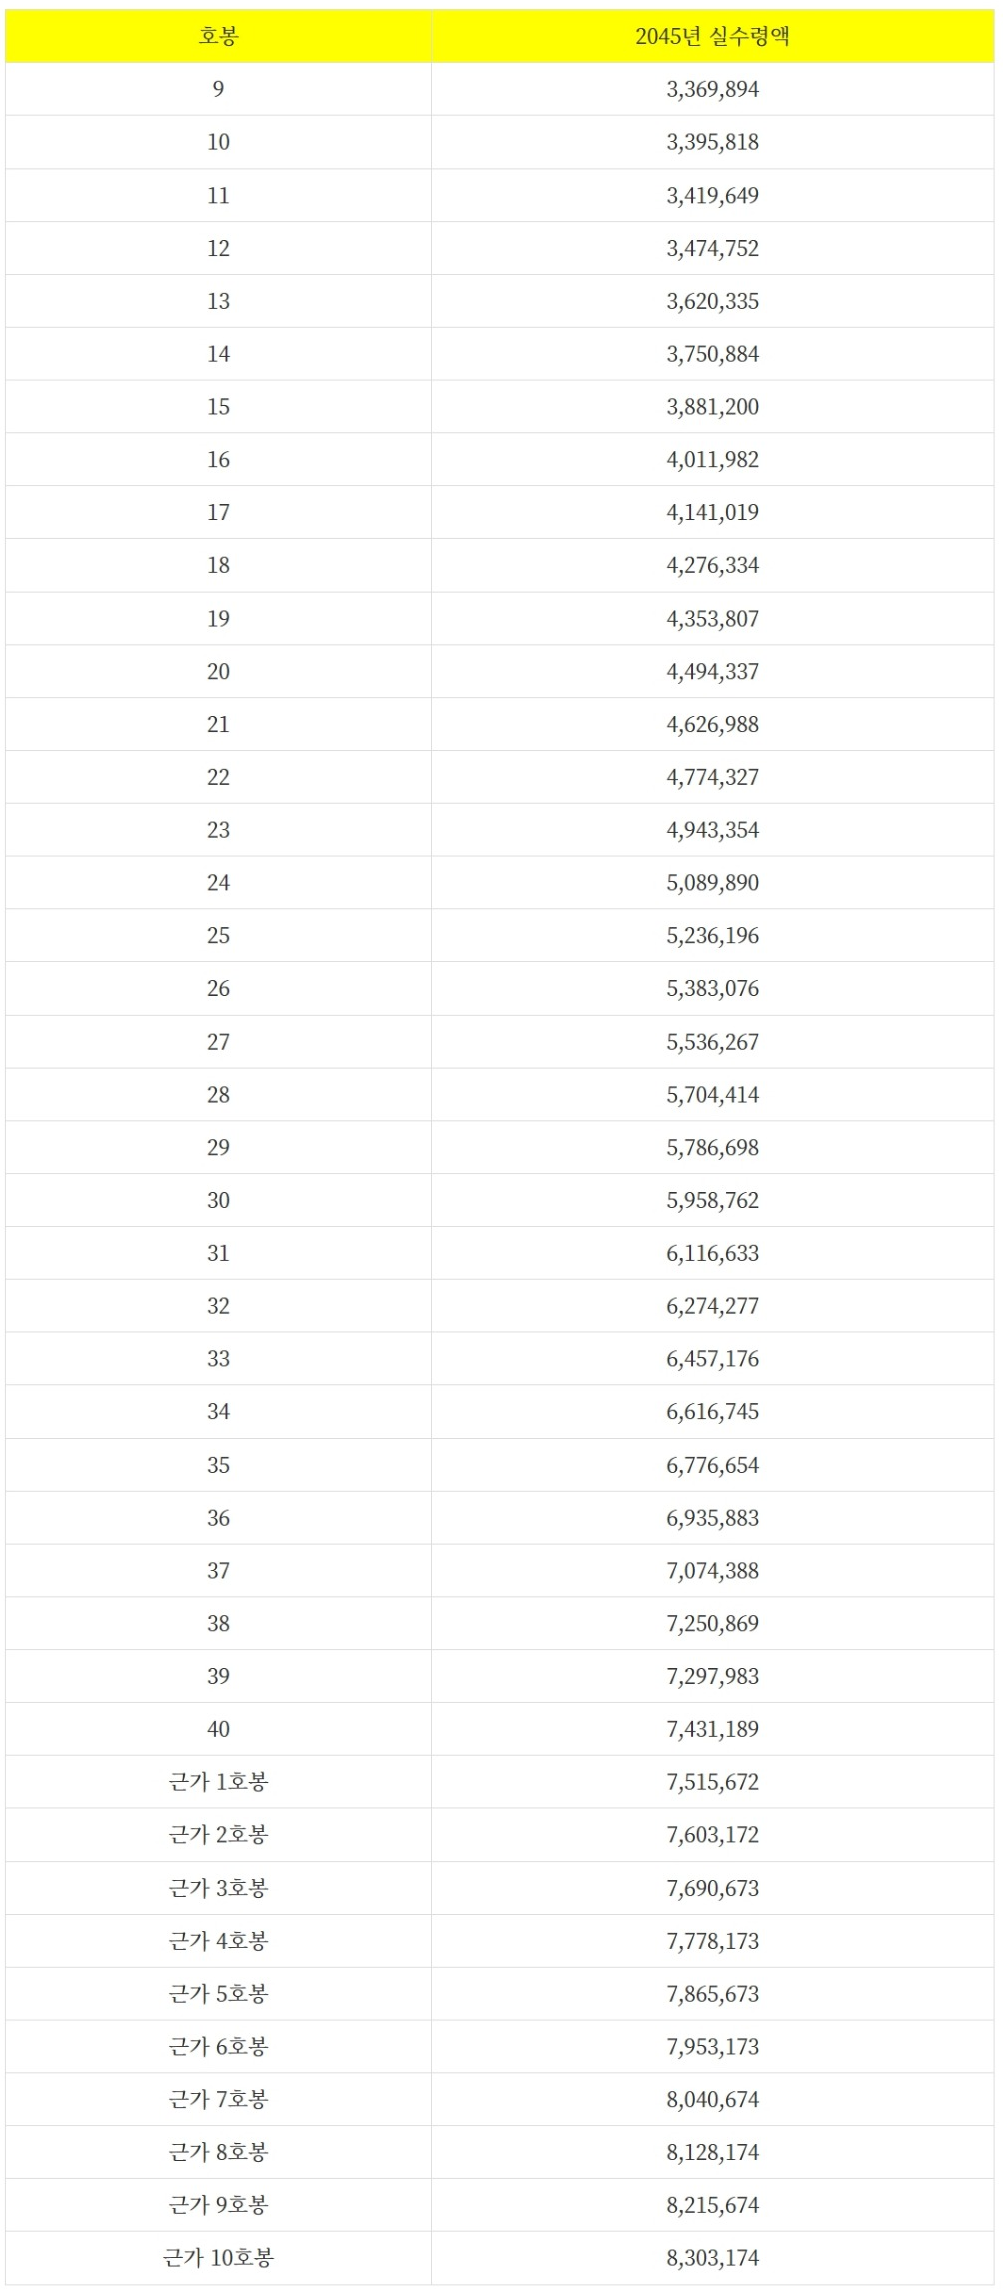Select the 호봉 28 row label
Screen dimensions: 1003x2293
click(218, 1095)
